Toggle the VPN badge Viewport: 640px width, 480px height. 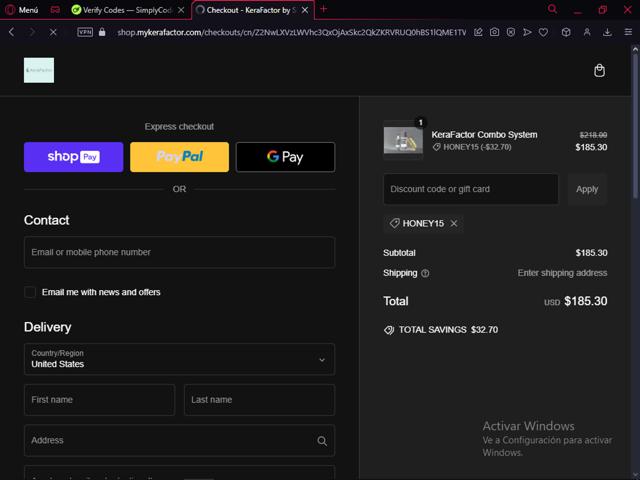point(85,32)
